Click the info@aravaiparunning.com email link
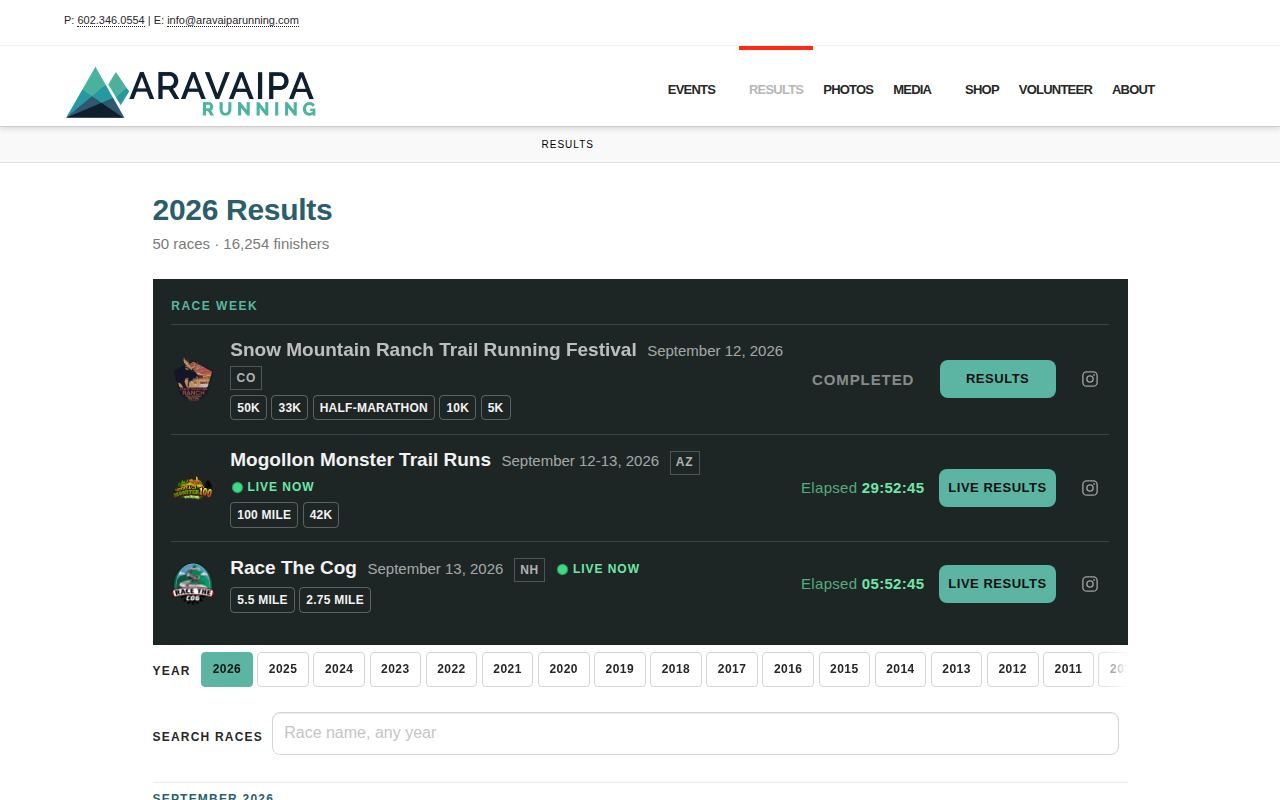Viewport: 1280px width, 800px height. 233,20
